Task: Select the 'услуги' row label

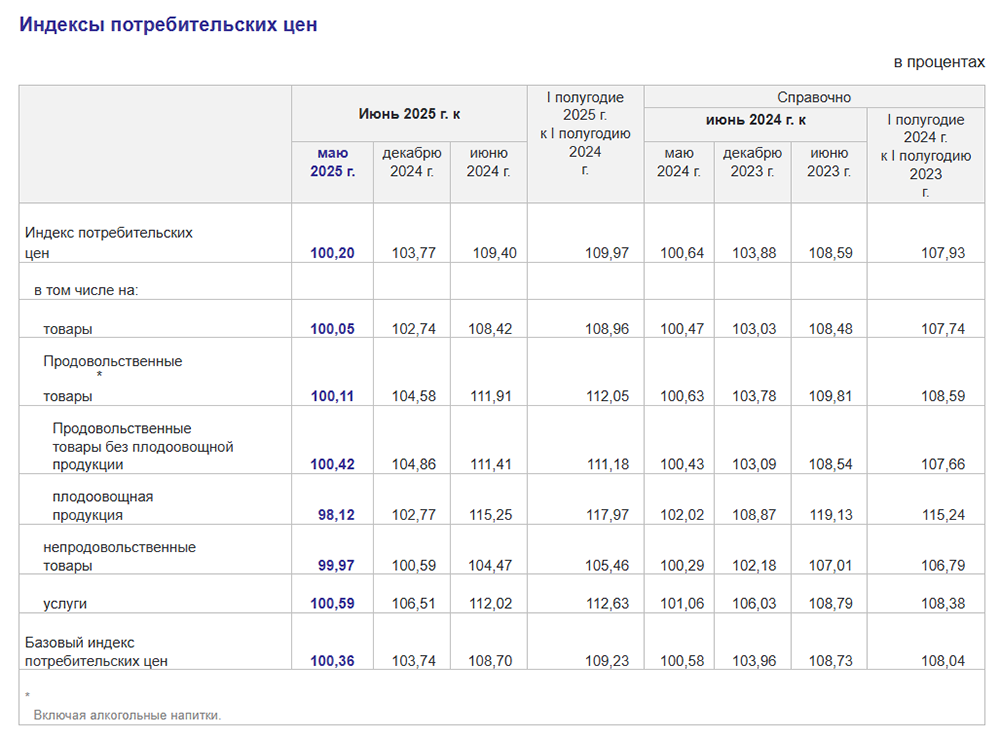Action: pos(64,604)
